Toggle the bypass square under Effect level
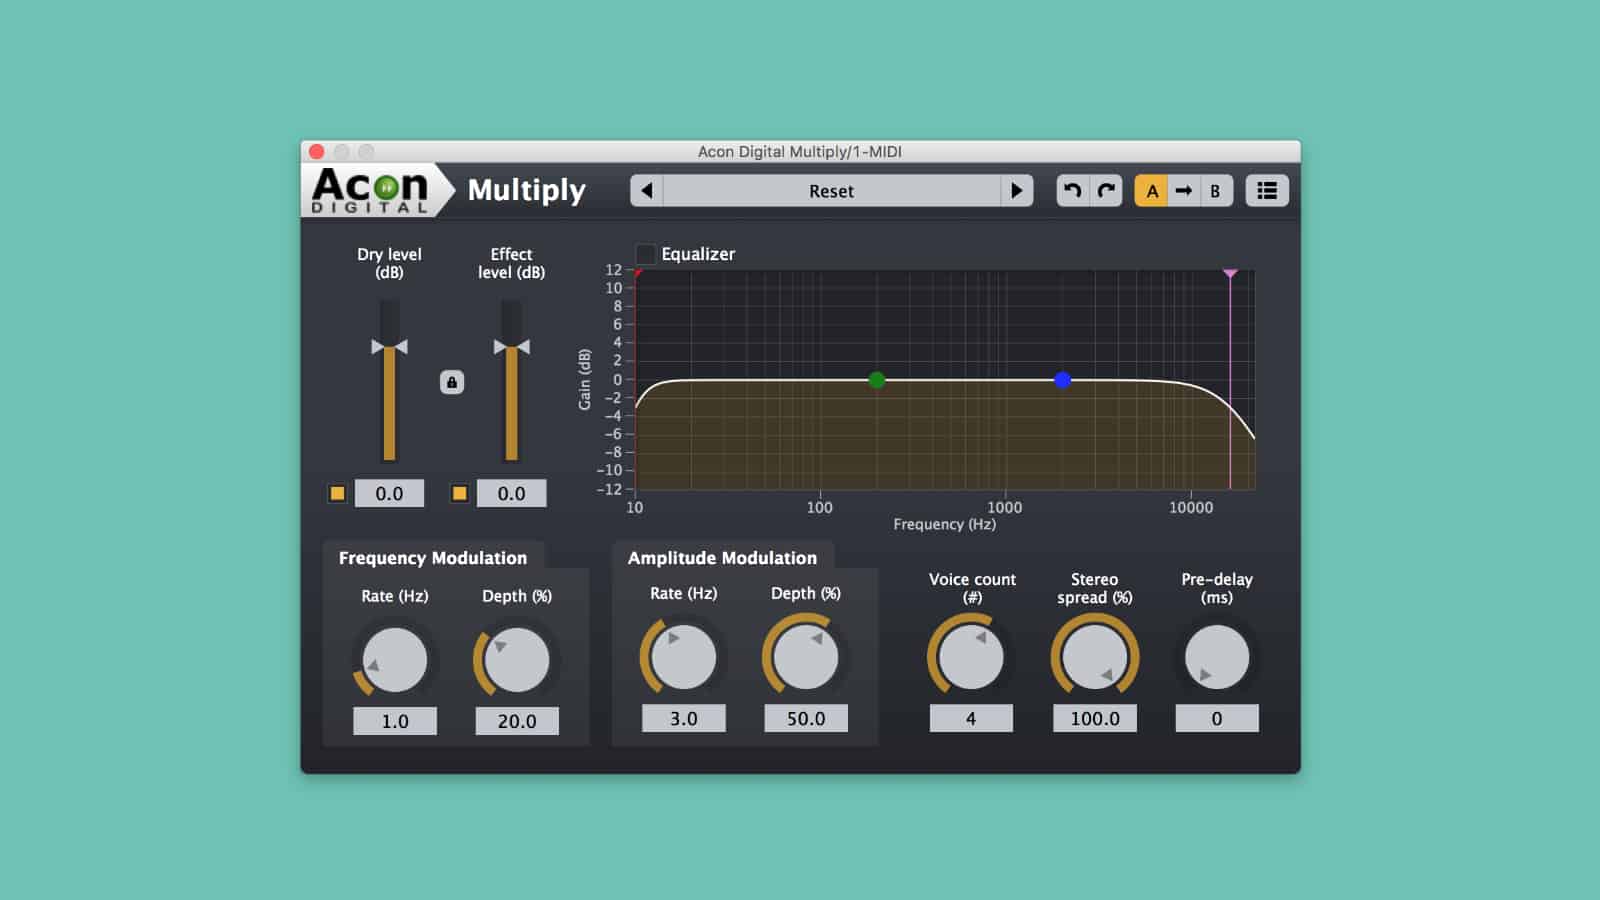Image resolution: width=1600 pixels, height=900 pixels. (459, 492)
